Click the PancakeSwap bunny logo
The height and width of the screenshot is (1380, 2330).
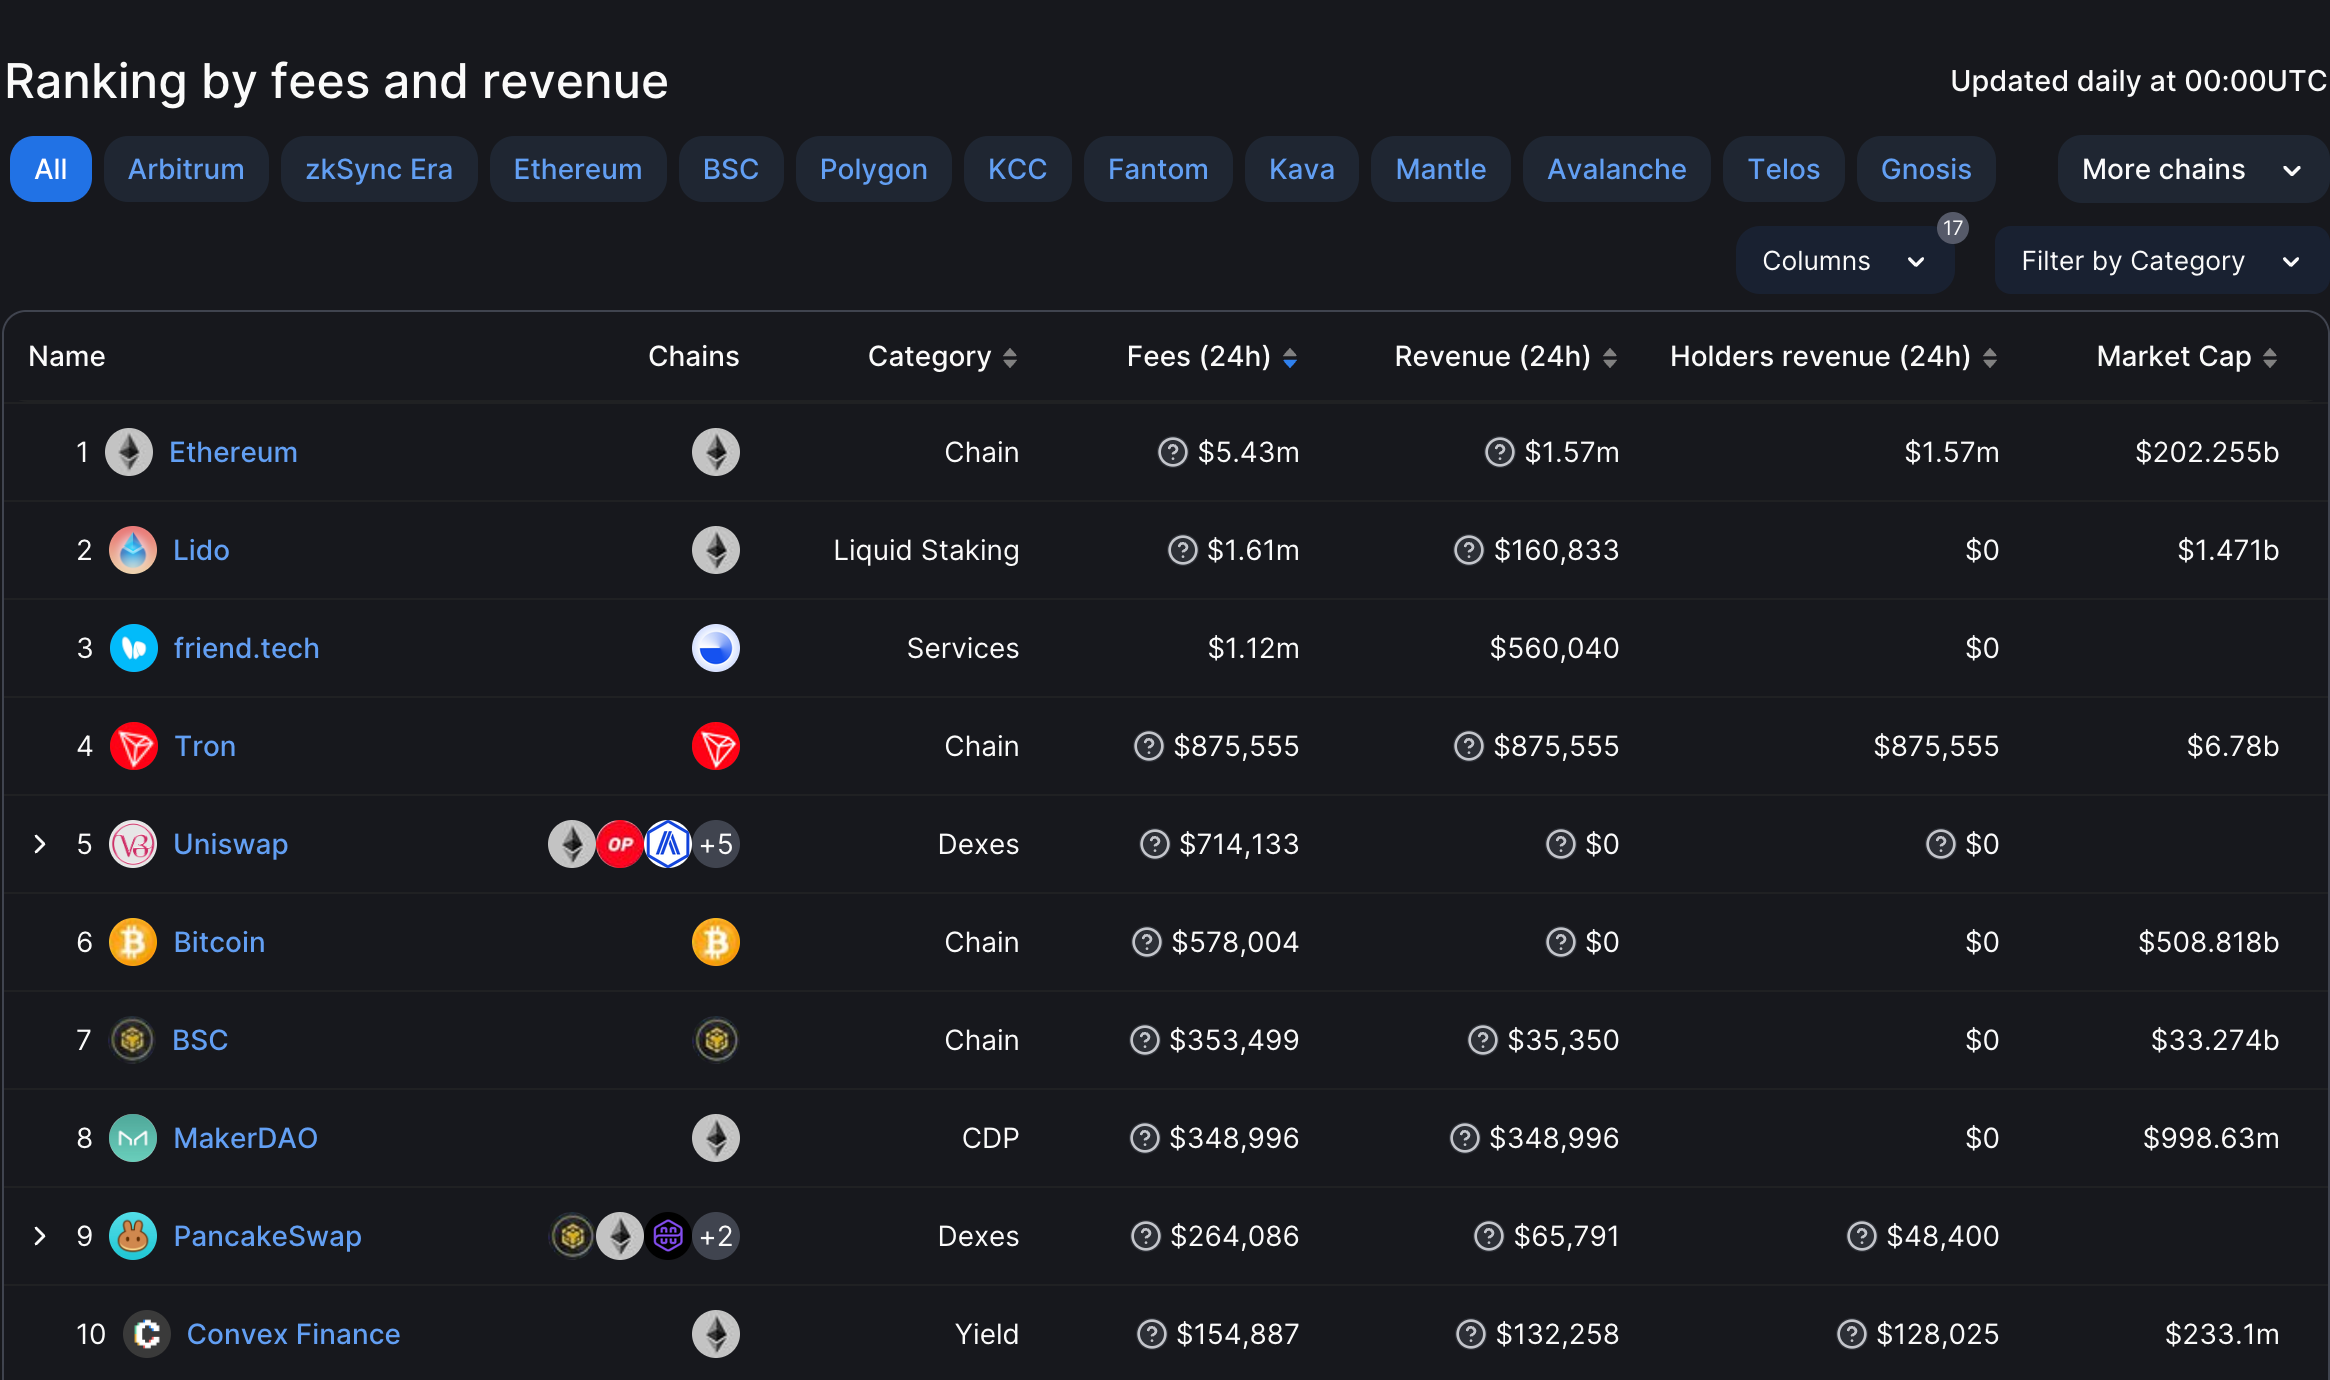(133, 1236)
